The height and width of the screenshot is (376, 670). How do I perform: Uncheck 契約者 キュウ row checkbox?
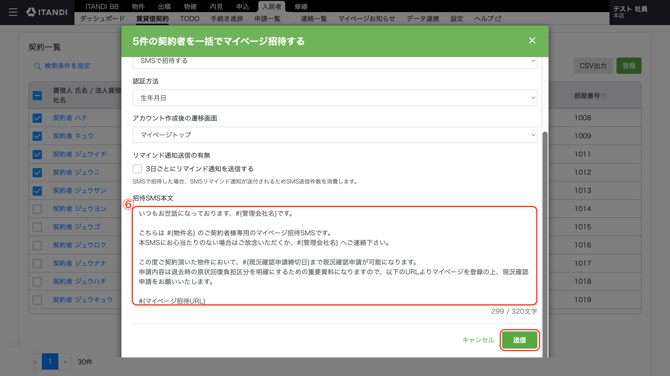(x=37, y=136)
